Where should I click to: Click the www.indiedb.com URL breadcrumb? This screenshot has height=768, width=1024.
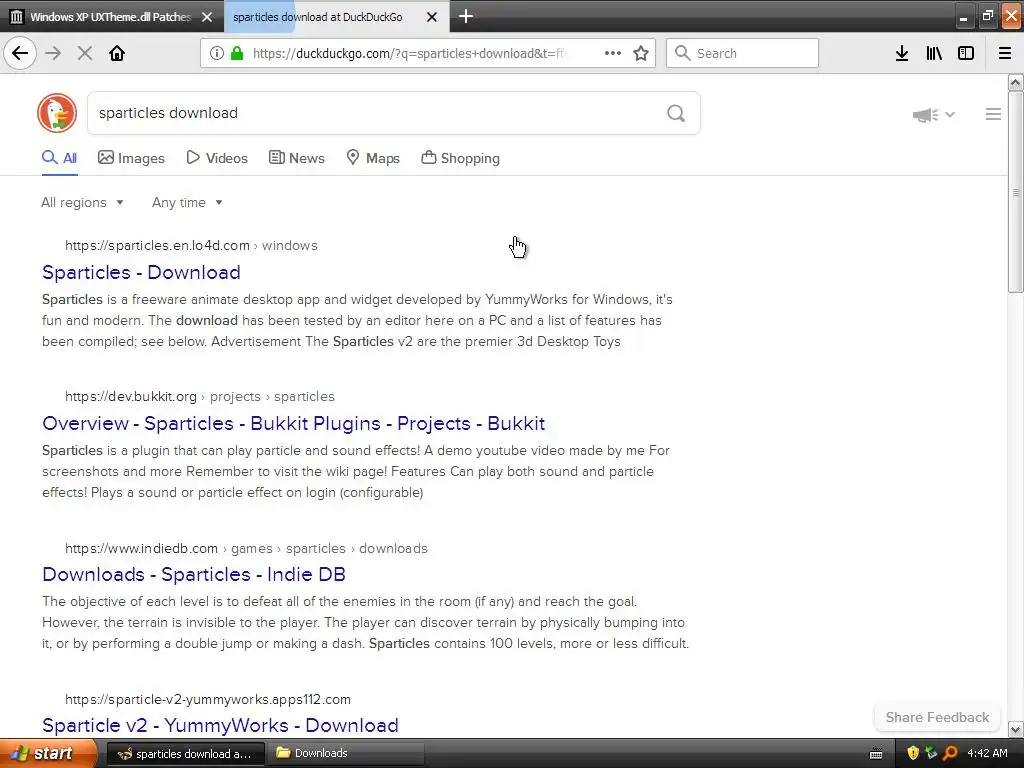click(246, 548)
